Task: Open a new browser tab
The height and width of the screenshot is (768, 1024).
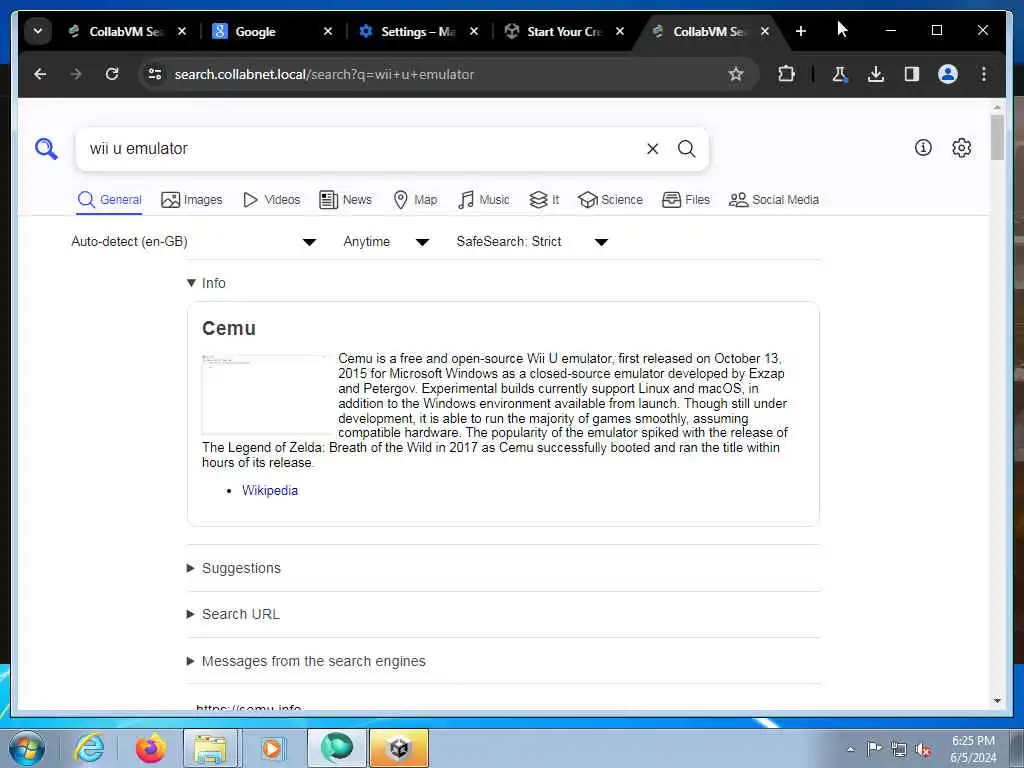Action: click(801, 31)
